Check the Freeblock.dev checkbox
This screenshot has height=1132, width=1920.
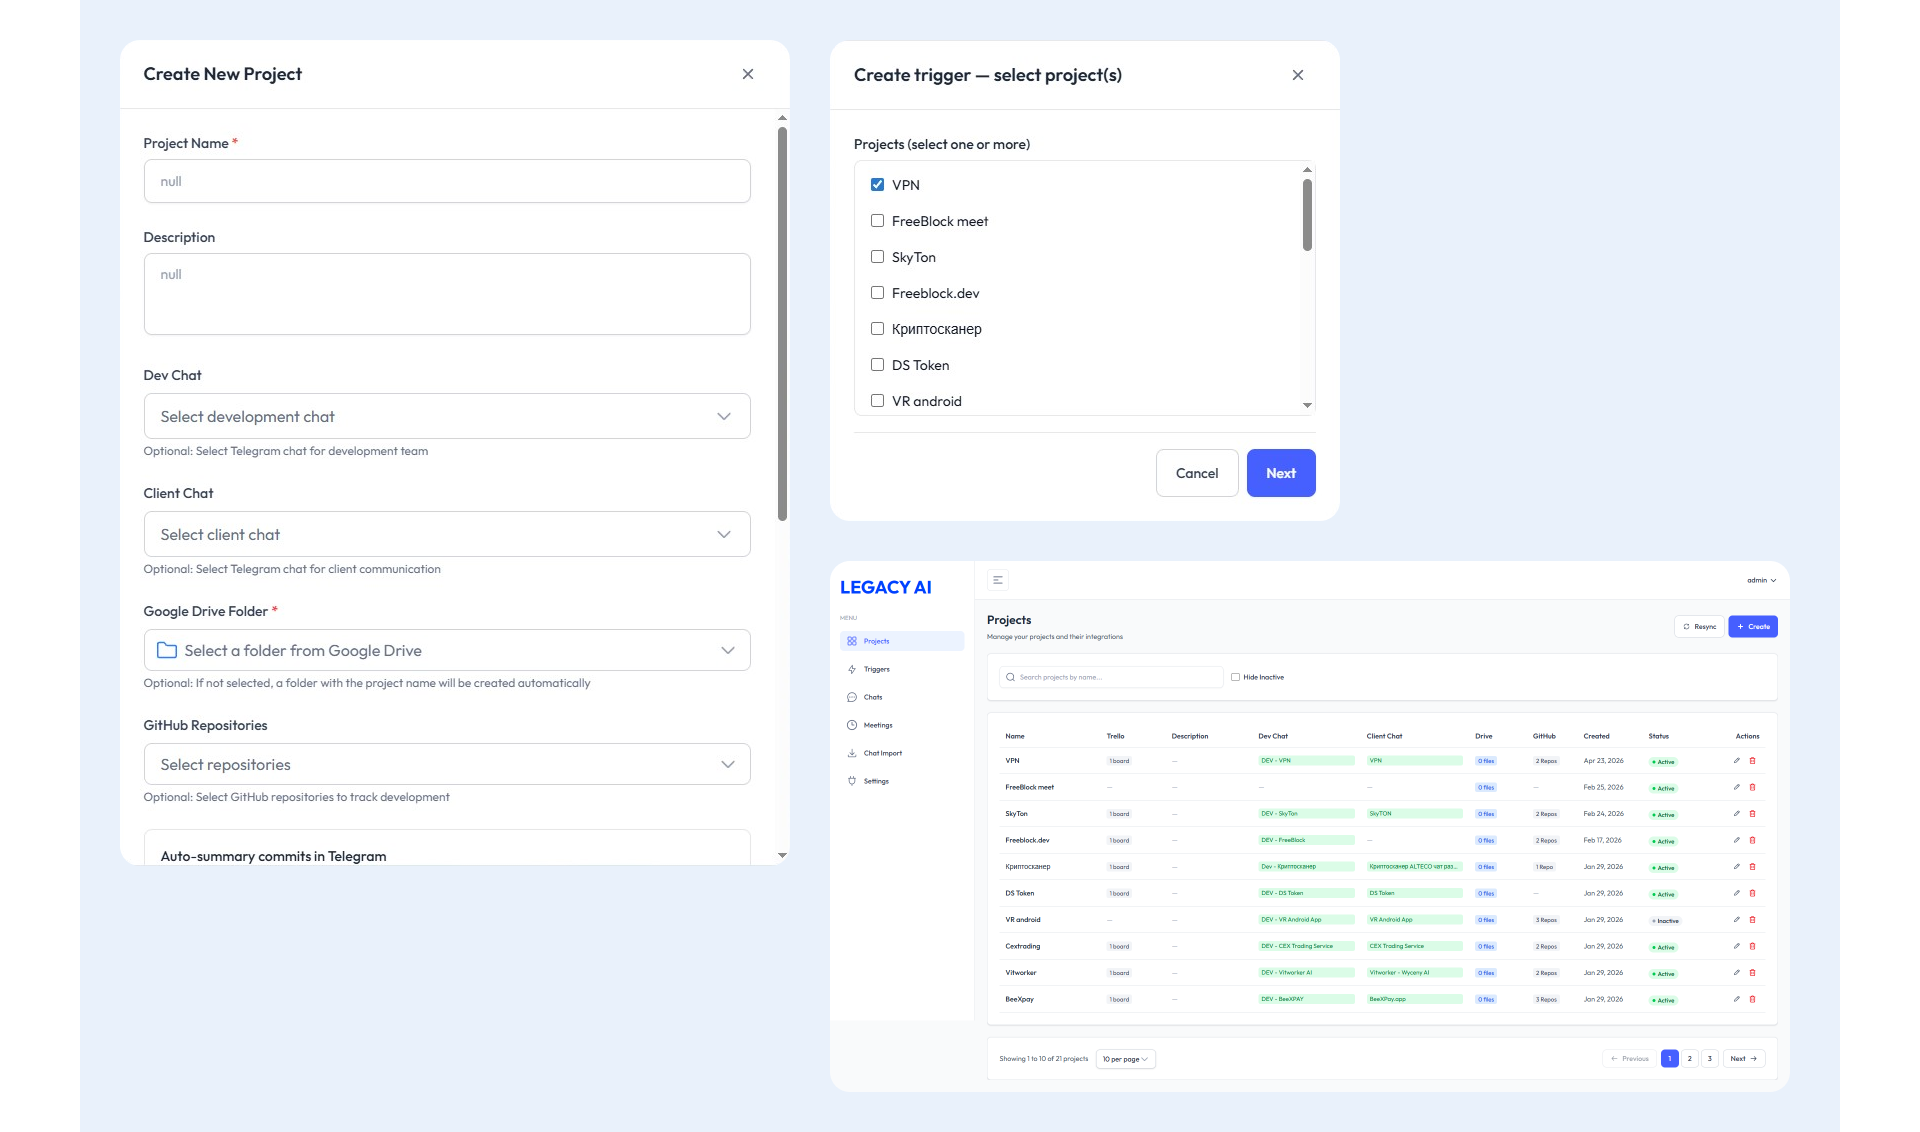click(877, 292)
